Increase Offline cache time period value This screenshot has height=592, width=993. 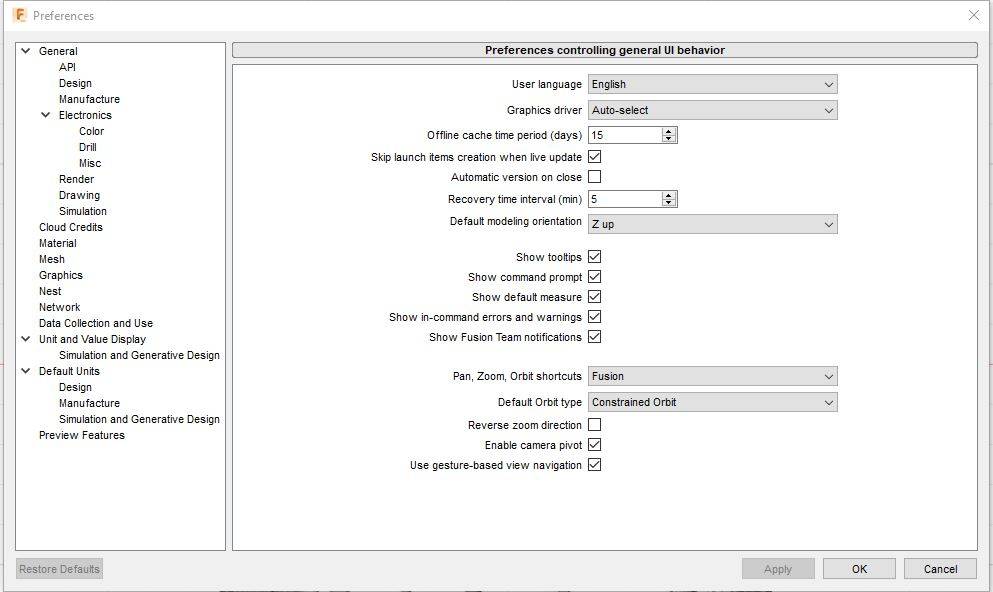pyautogui.click(x=669, y=132)
